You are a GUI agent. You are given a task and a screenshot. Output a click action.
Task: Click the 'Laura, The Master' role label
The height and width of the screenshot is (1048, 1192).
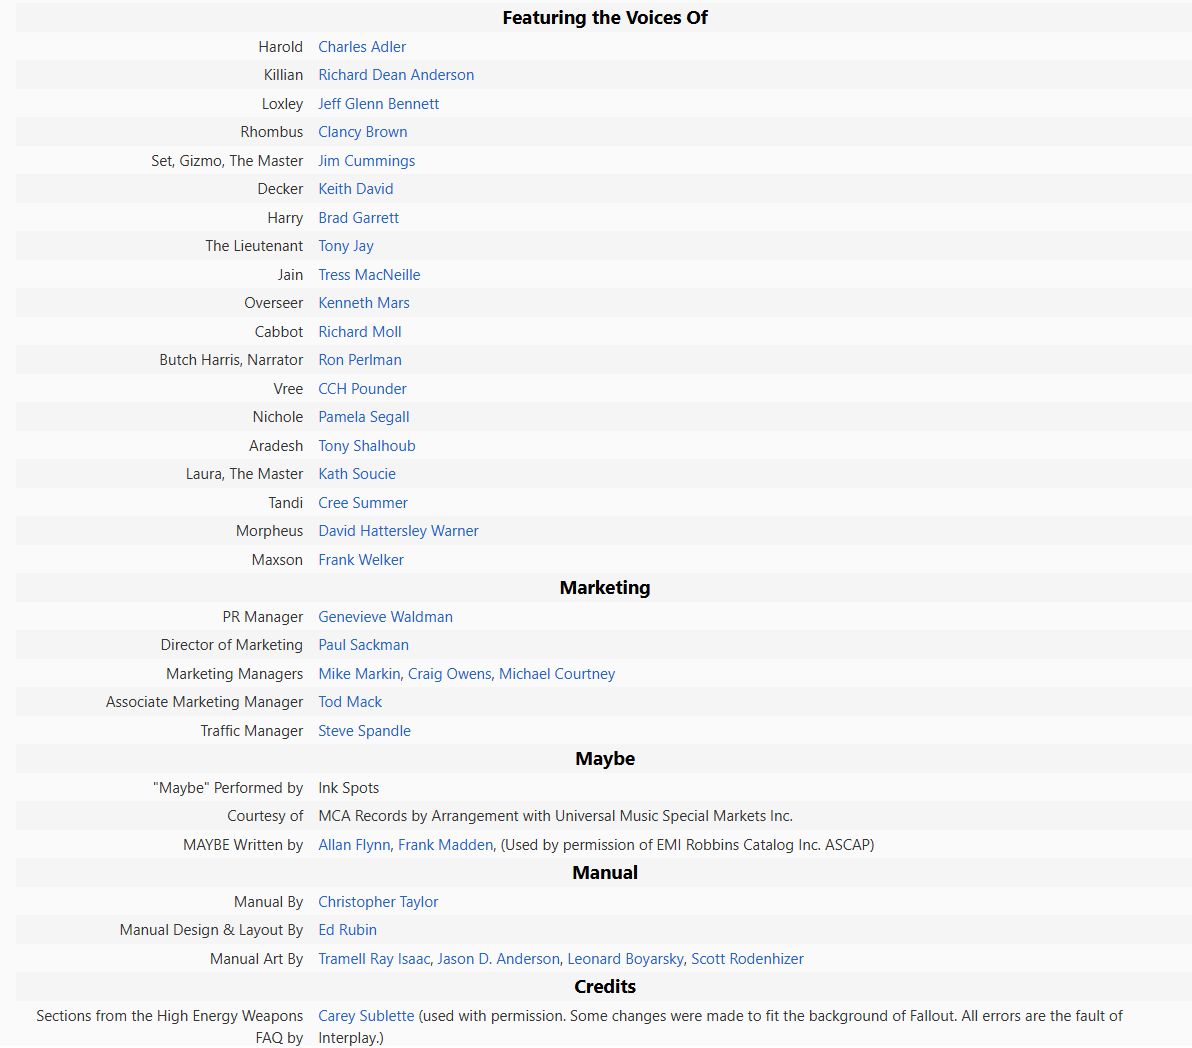pyautogui.click(x=245, y=474)
